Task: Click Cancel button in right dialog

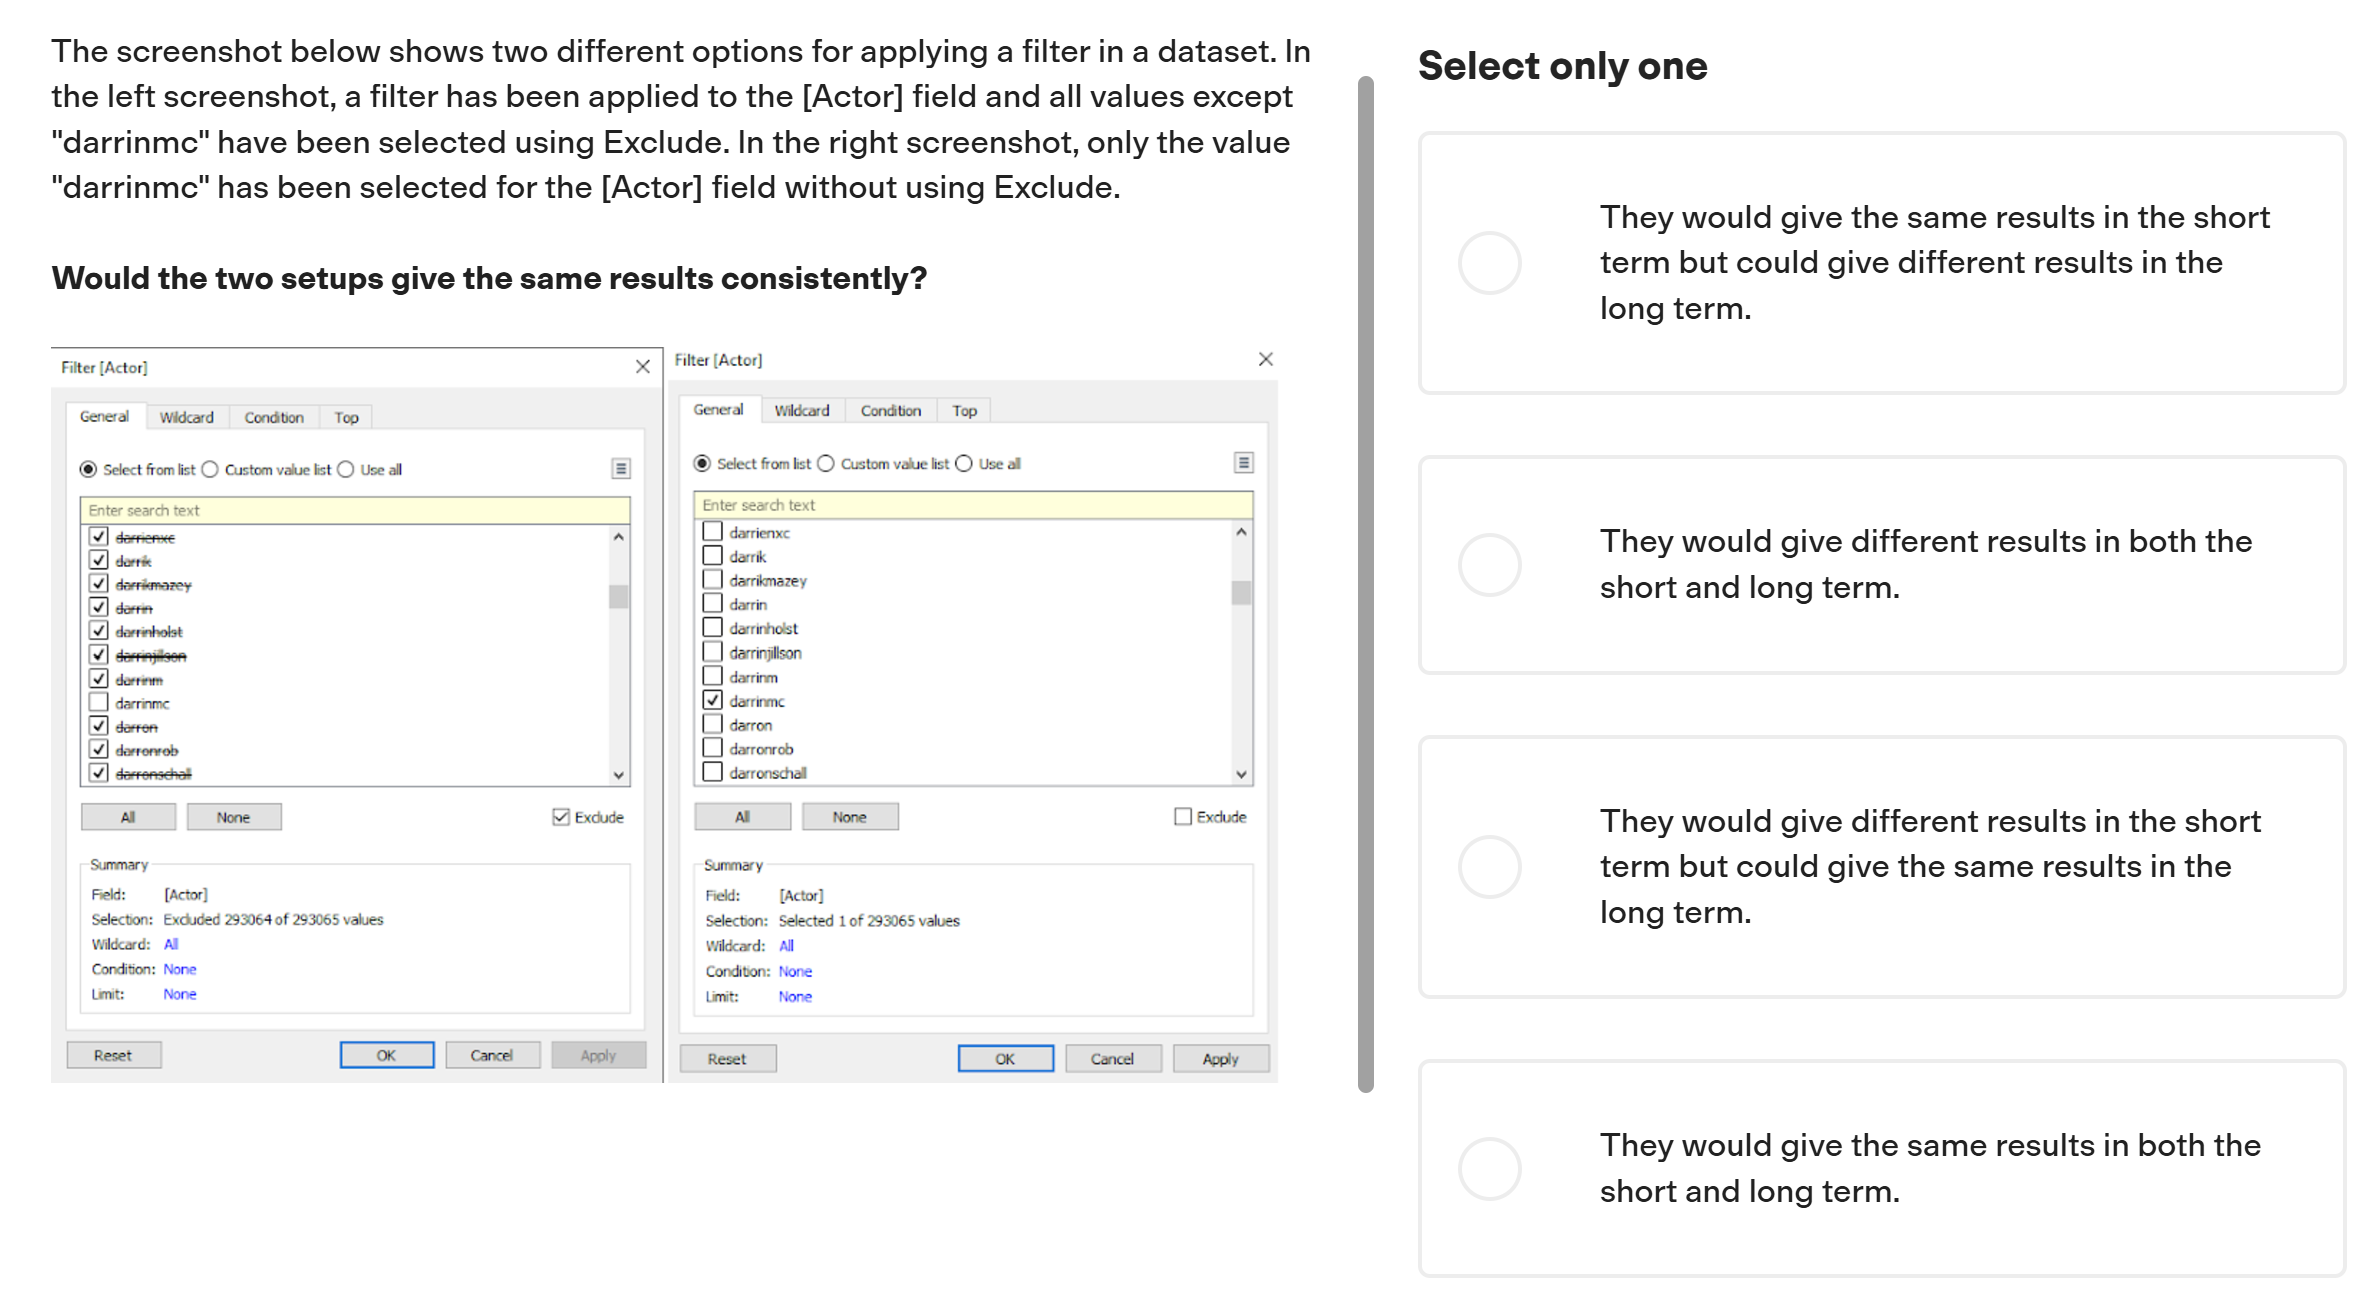Action: (1113, 1058)
